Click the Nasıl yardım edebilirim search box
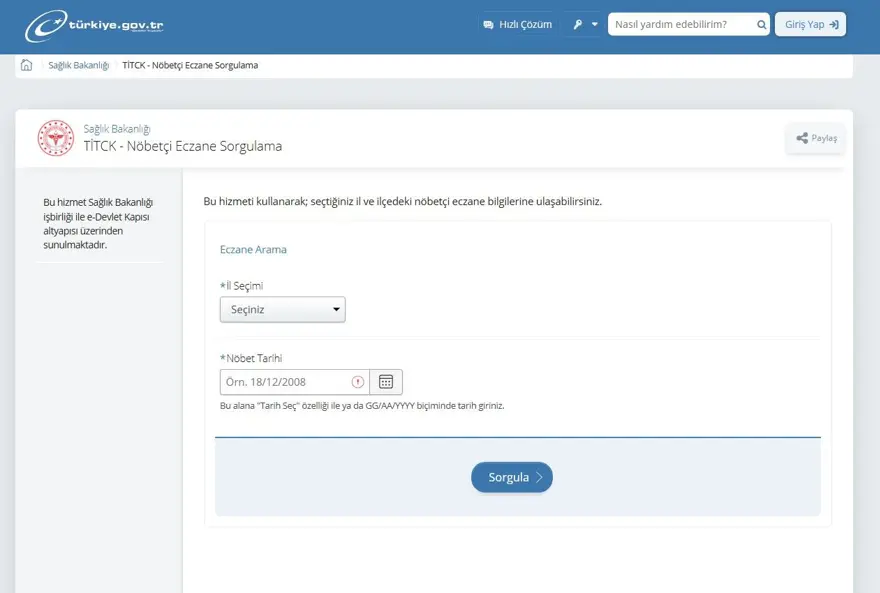 point(680,22)
